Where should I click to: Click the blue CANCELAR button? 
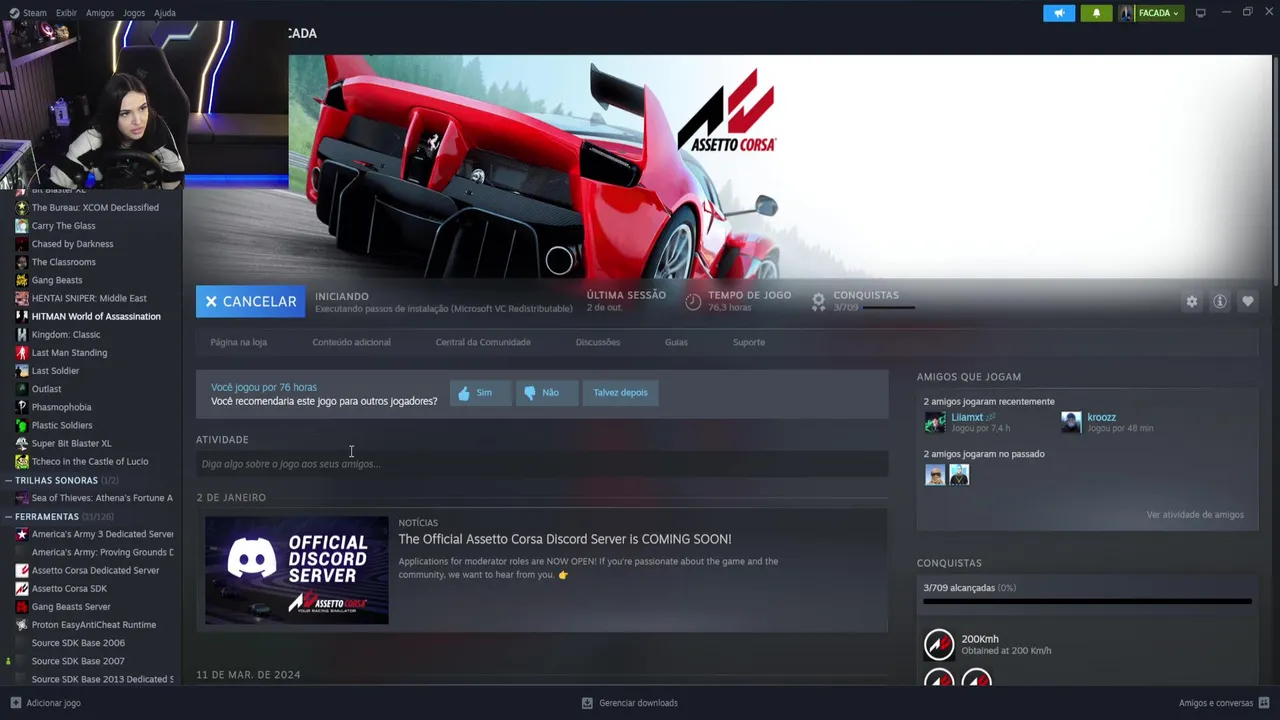tap(250, 301)
